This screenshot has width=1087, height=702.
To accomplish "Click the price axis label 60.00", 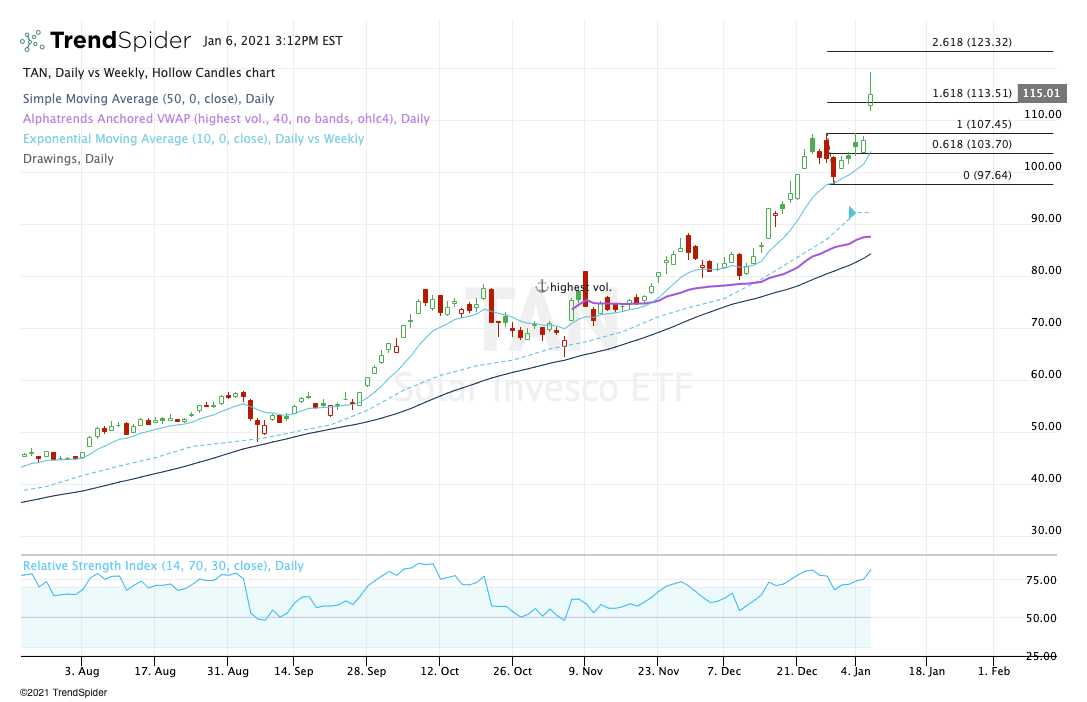I will point(1045,374).
